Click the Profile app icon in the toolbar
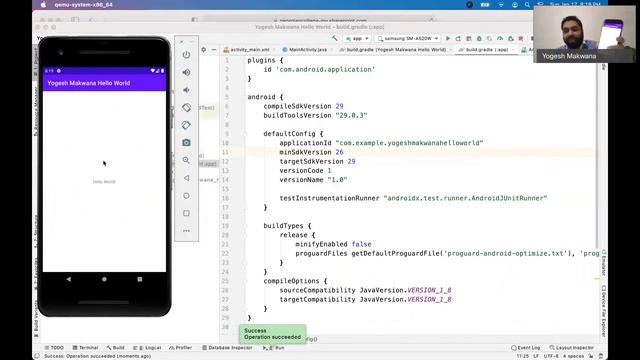 pyautogui.click(x=500, y=38)
